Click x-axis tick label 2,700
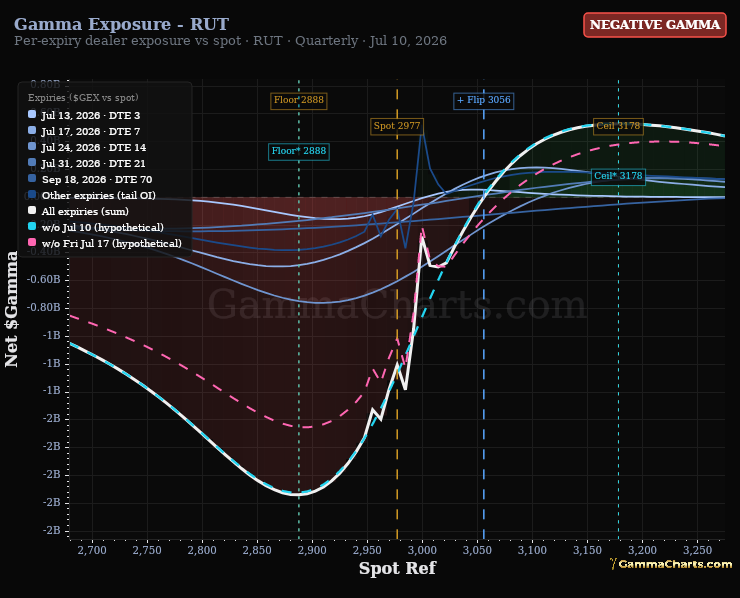Viewport: 740px width, 598px height. pos(92,550)
